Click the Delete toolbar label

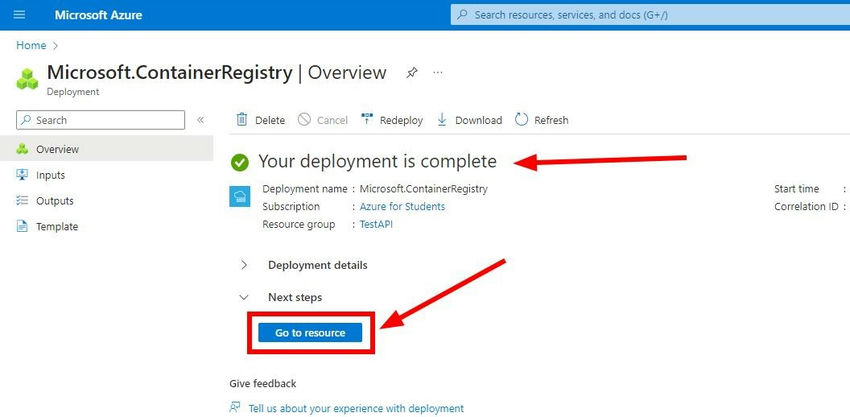(270, 120)
